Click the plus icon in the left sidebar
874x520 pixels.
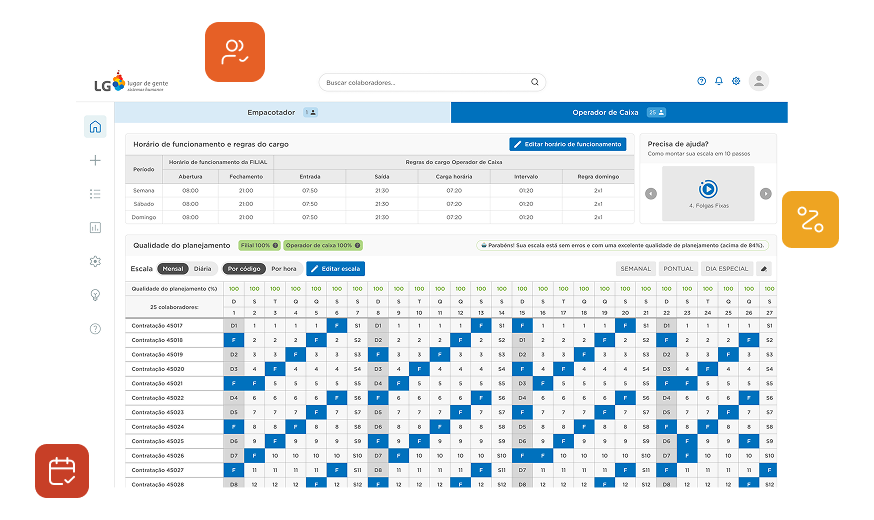[95, 160]
